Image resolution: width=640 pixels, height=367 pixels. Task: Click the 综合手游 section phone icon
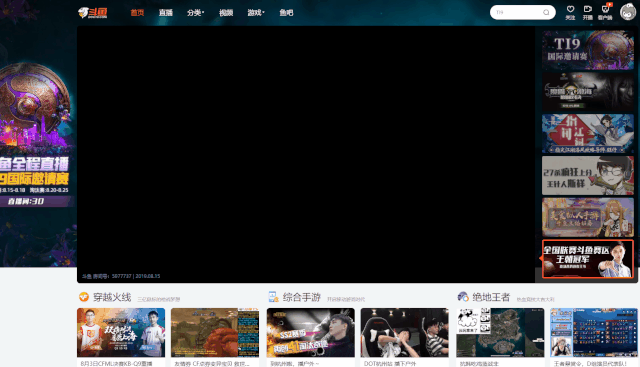pyautogui.click(x=273, y=297)
